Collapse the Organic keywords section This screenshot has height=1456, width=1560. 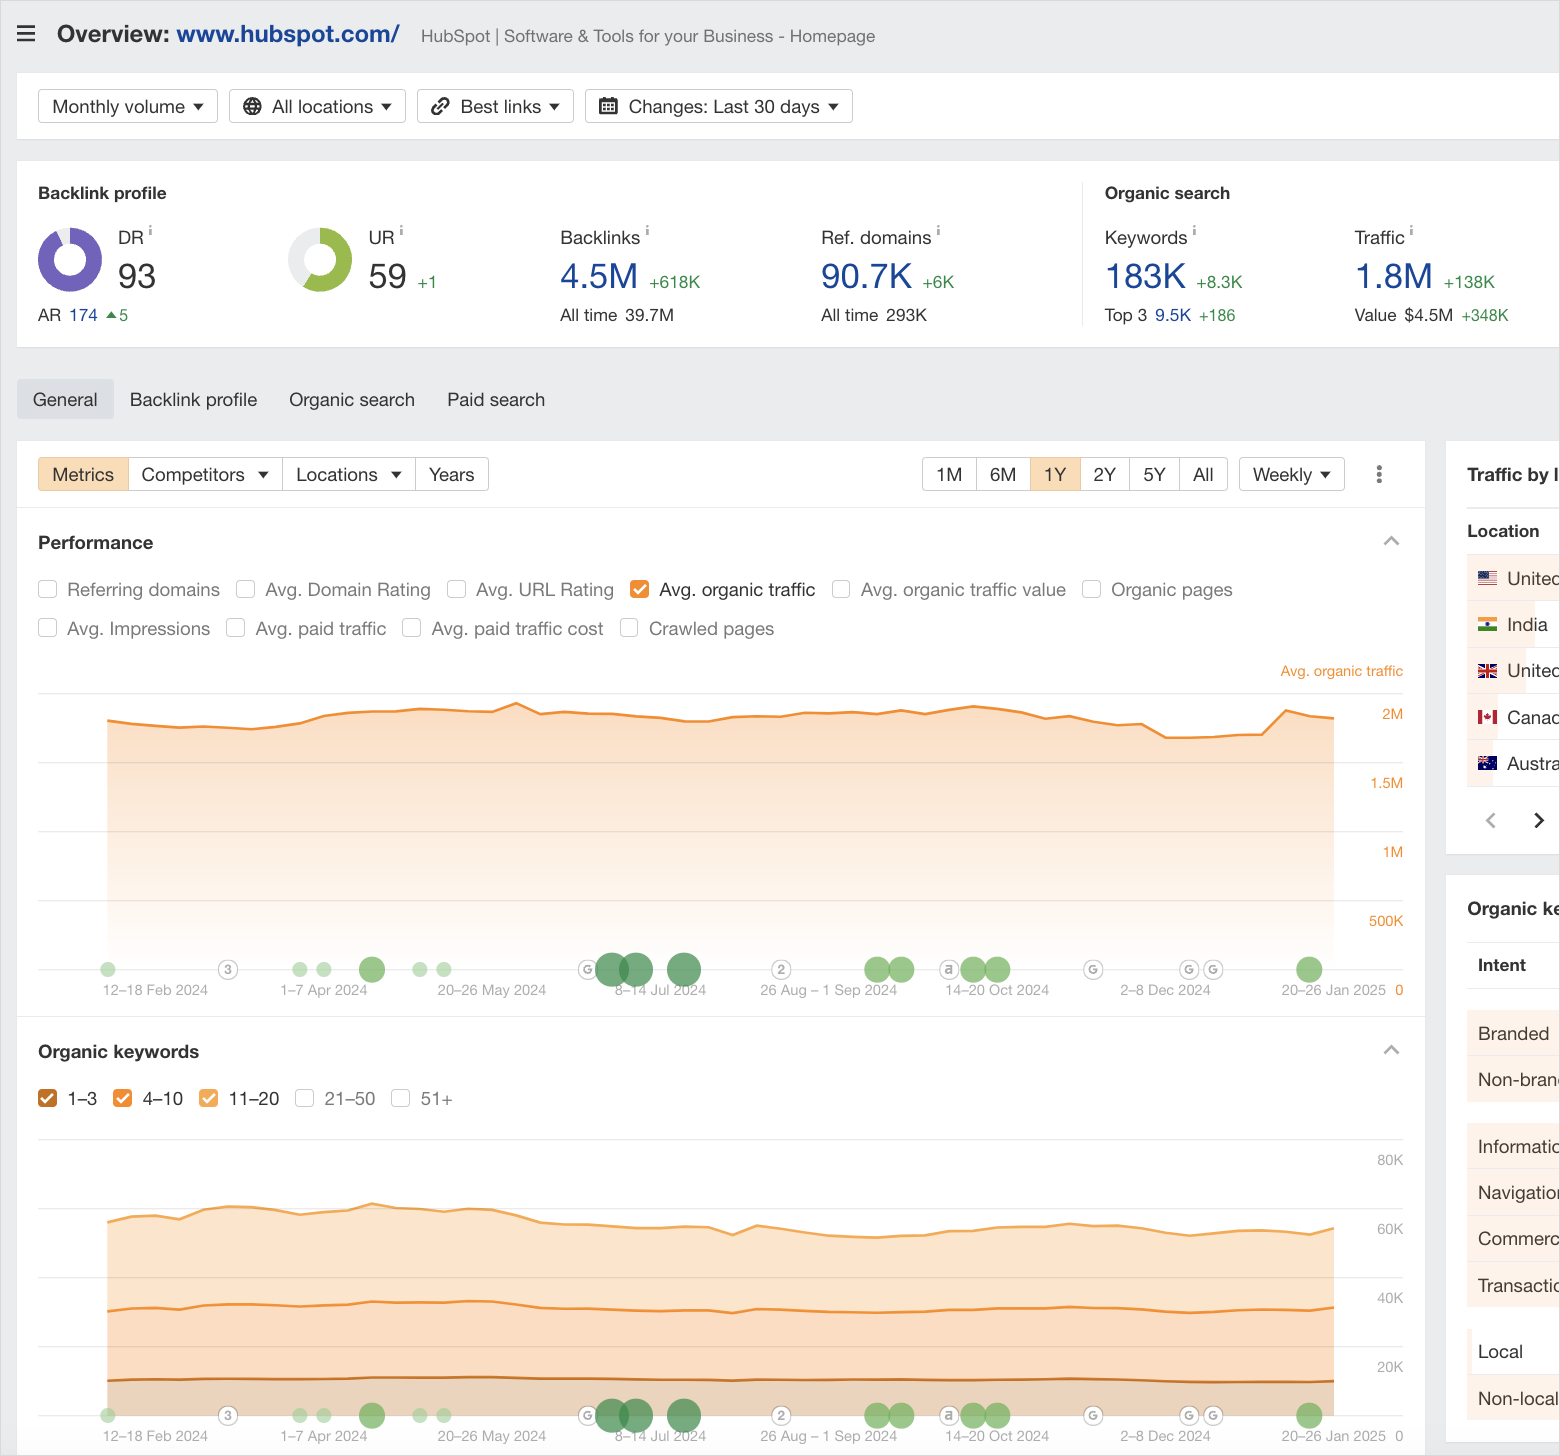click(1391, 1050)
